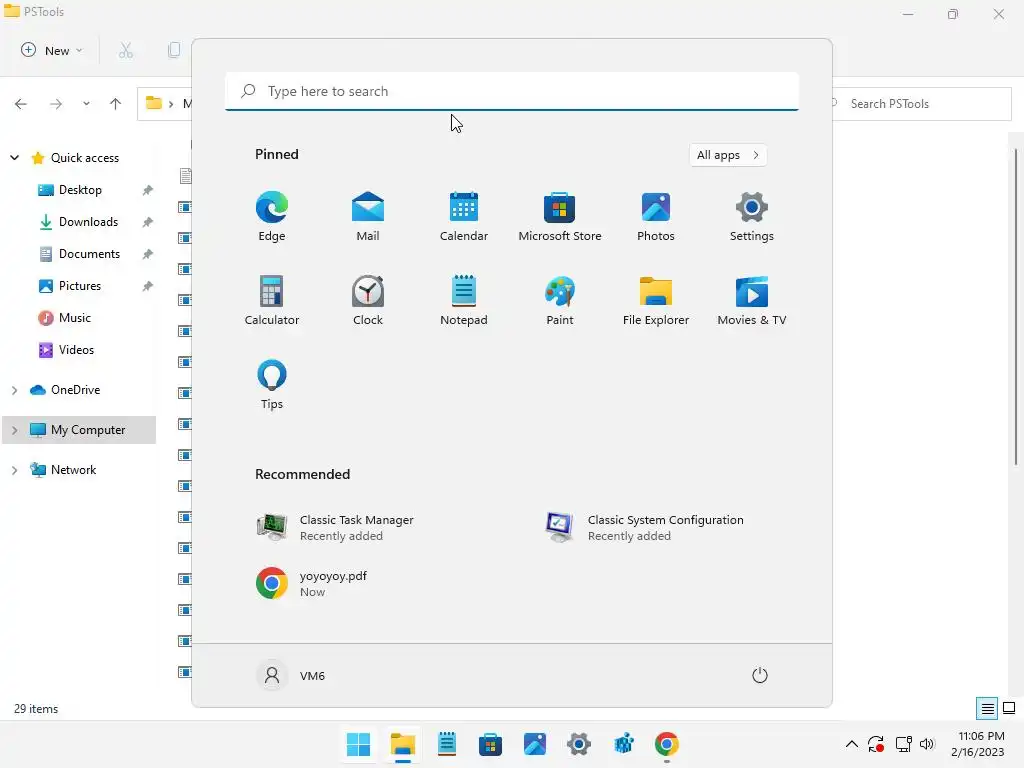Switch PSTools to details view

987,709
